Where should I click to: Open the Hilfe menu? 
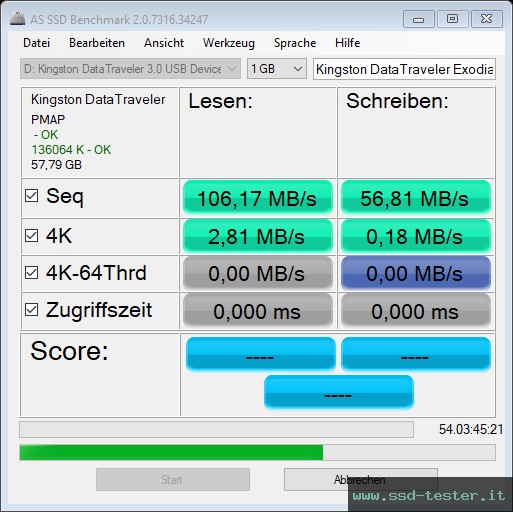348,43
